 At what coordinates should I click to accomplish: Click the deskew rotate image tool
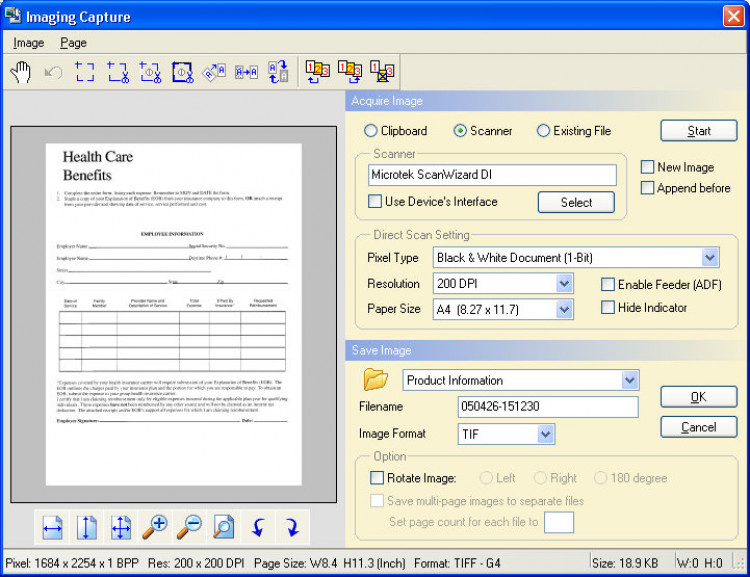214,72
